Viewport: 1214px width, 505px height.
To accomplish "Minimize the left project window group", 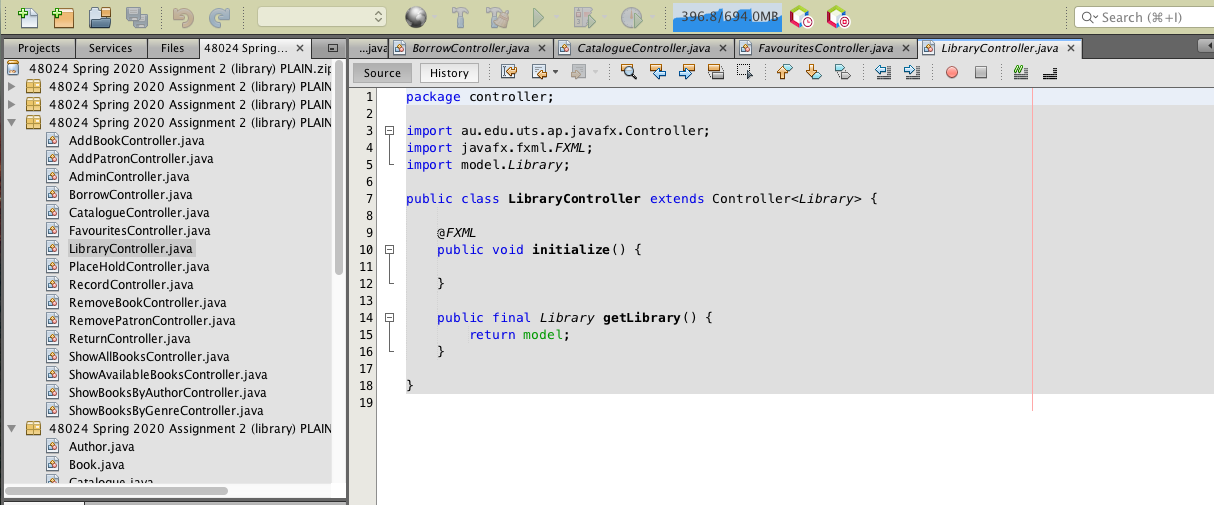I will click(x=332, y=48).
